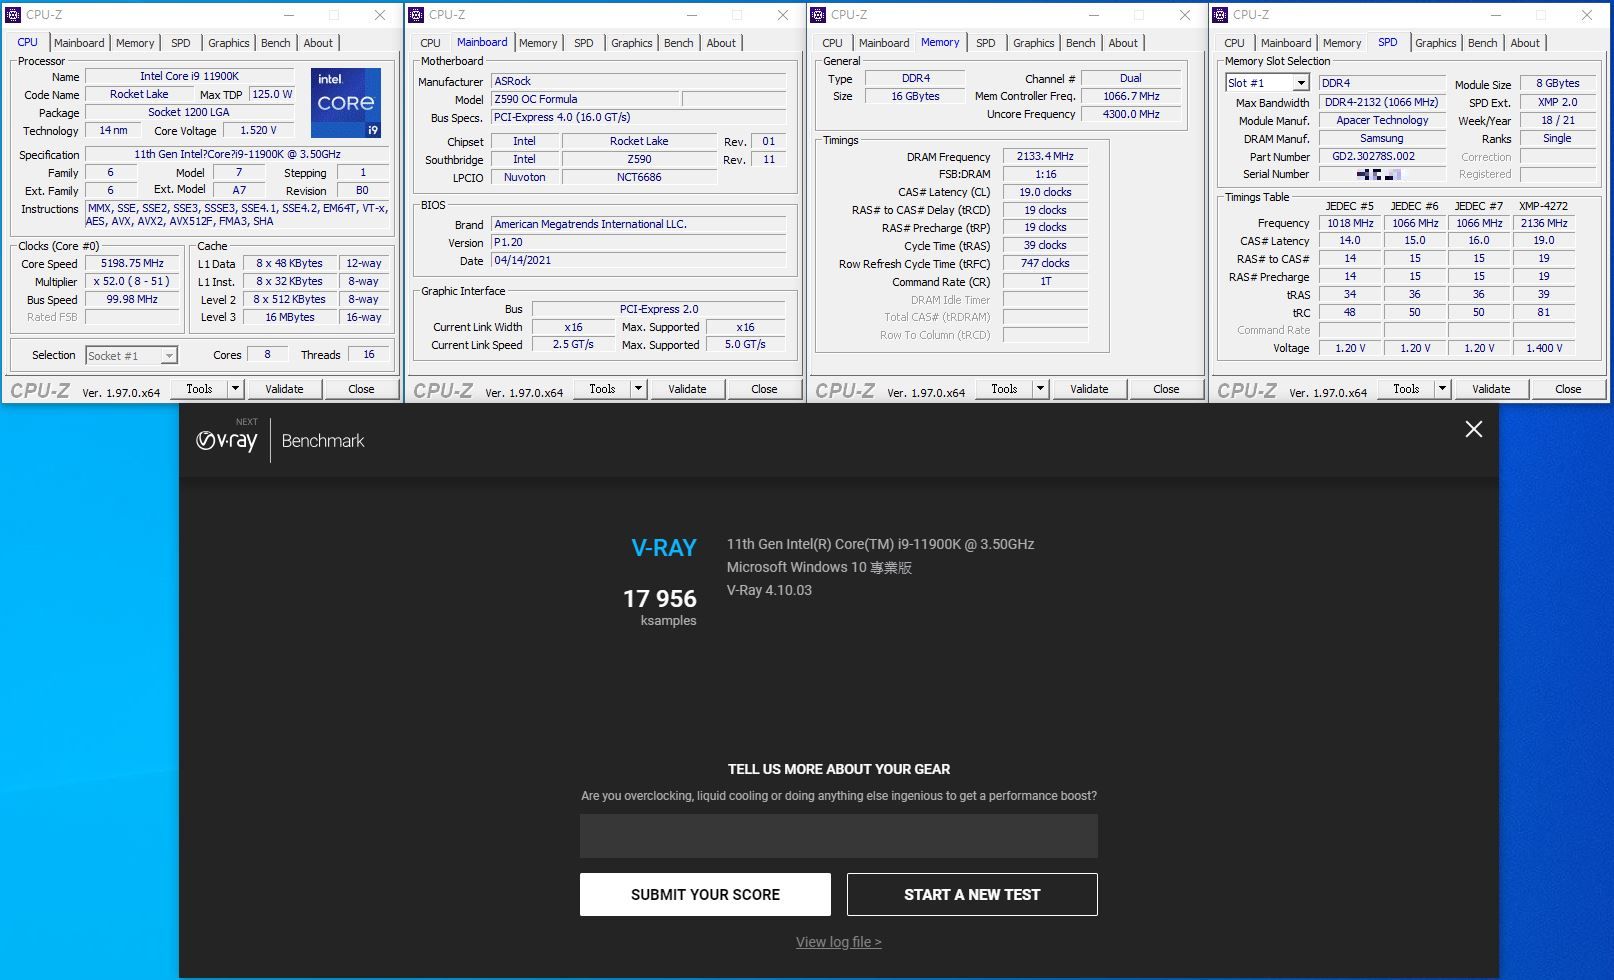This screenshot has width=1614, height=980.
Task: Click the gear description text field in V-Ray
Action: tap(838, 836)
